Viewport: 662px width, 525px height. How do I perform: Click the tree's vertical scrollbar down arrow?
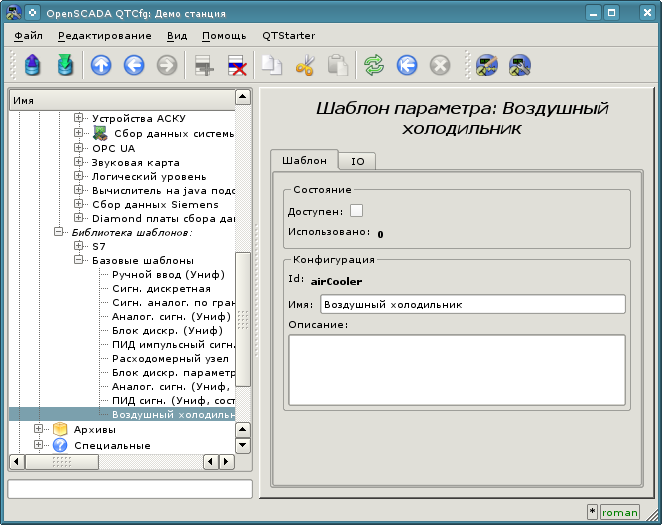(x=242, y=444)
